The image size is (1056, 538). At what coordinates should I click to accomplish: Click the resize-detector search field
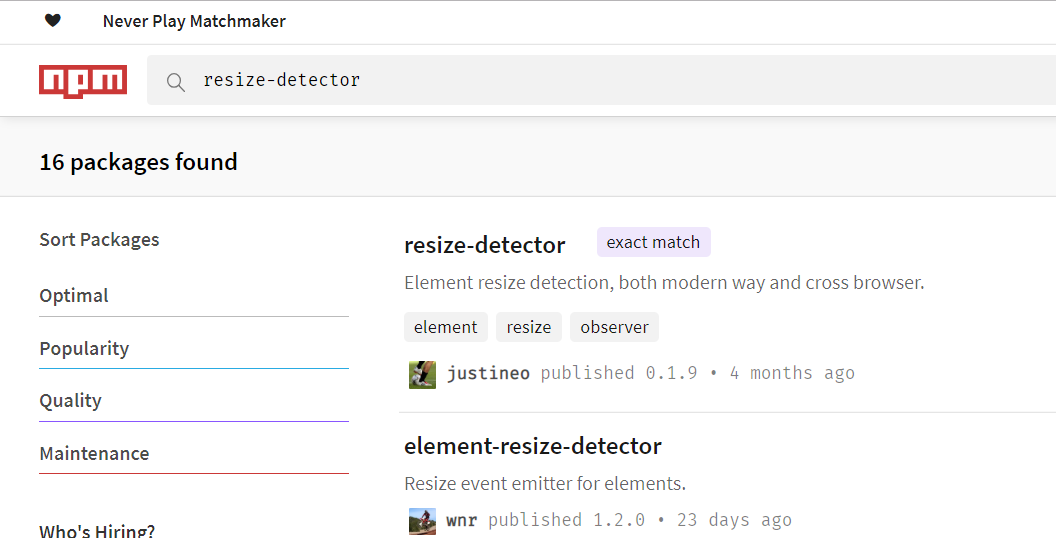pyautogui.click(x=601, y=80)
